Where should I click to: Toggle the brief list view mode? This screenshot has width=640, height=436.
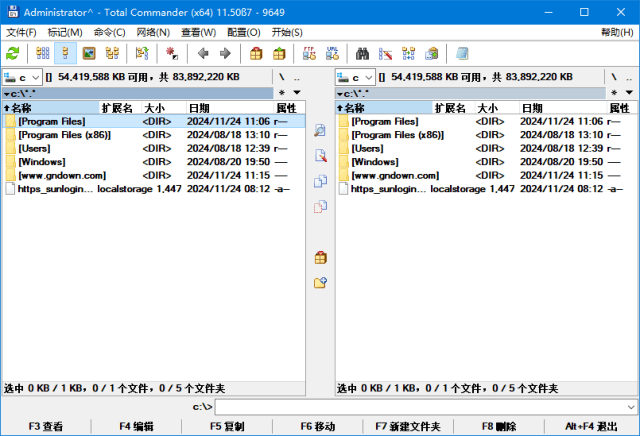coord(43,53)
